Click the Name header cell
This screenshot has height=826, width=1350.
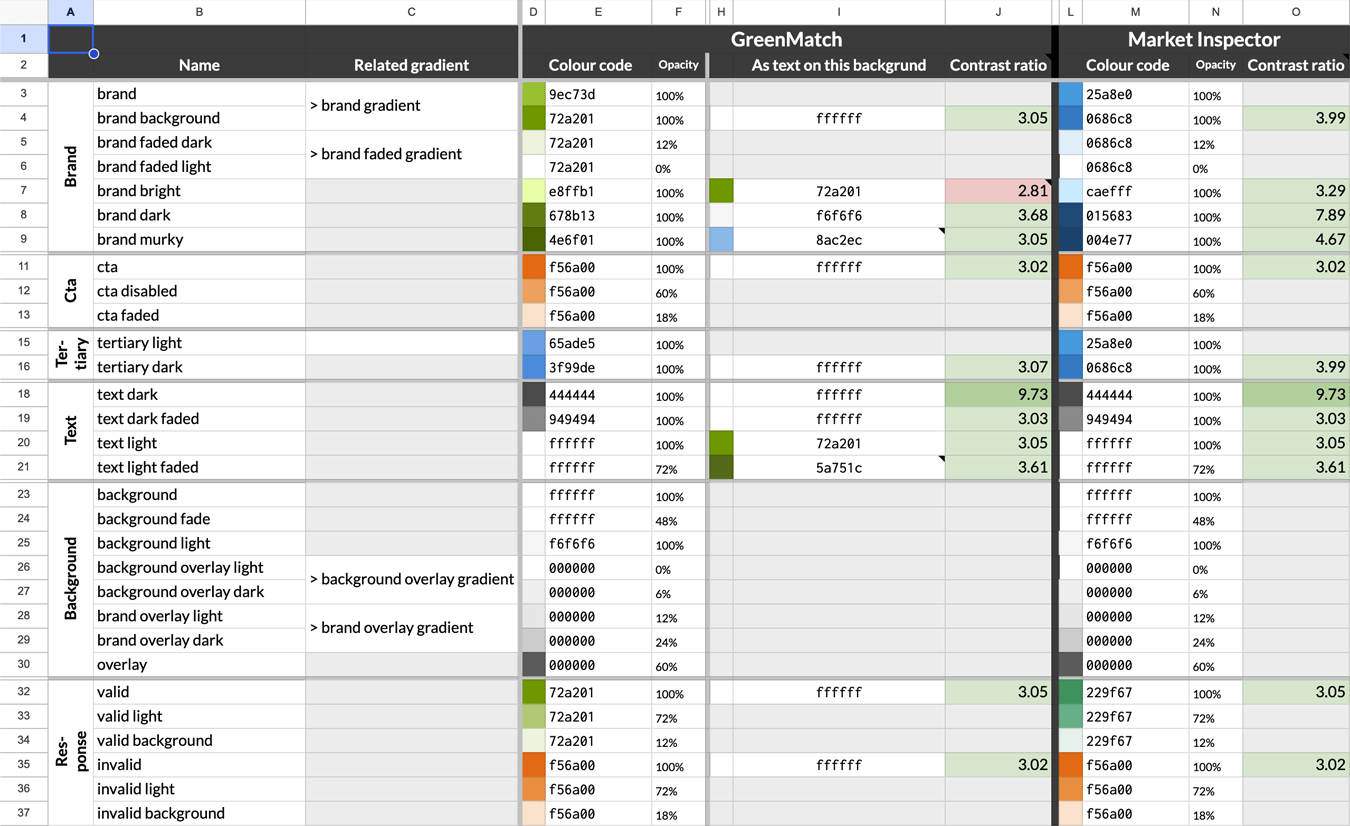pyautogui.click(x=199, y=65)
